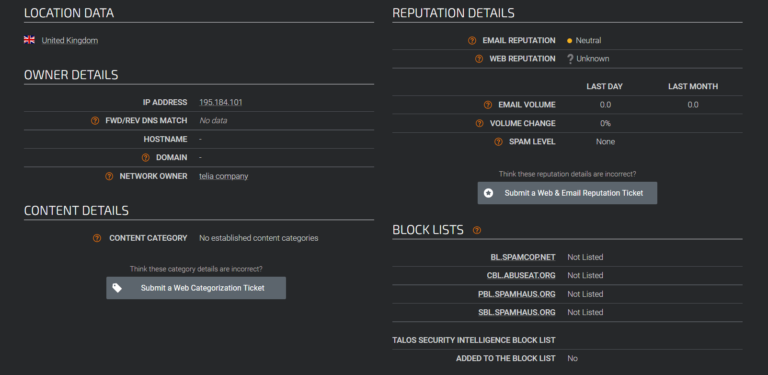Click the tag icon on Categorization Ticket button
Image resolution: width=768 pixels, height=375 pixels.
[117, 288]
